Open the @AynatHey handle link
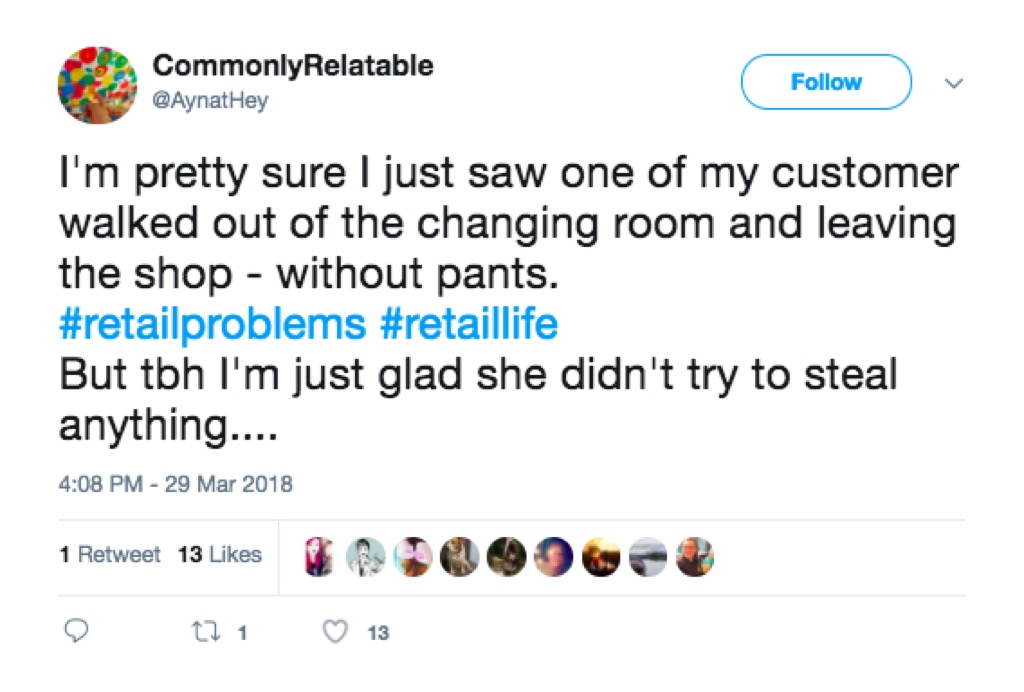The width and height of the screenshot is (1024, 692). (x=210, y=101)
